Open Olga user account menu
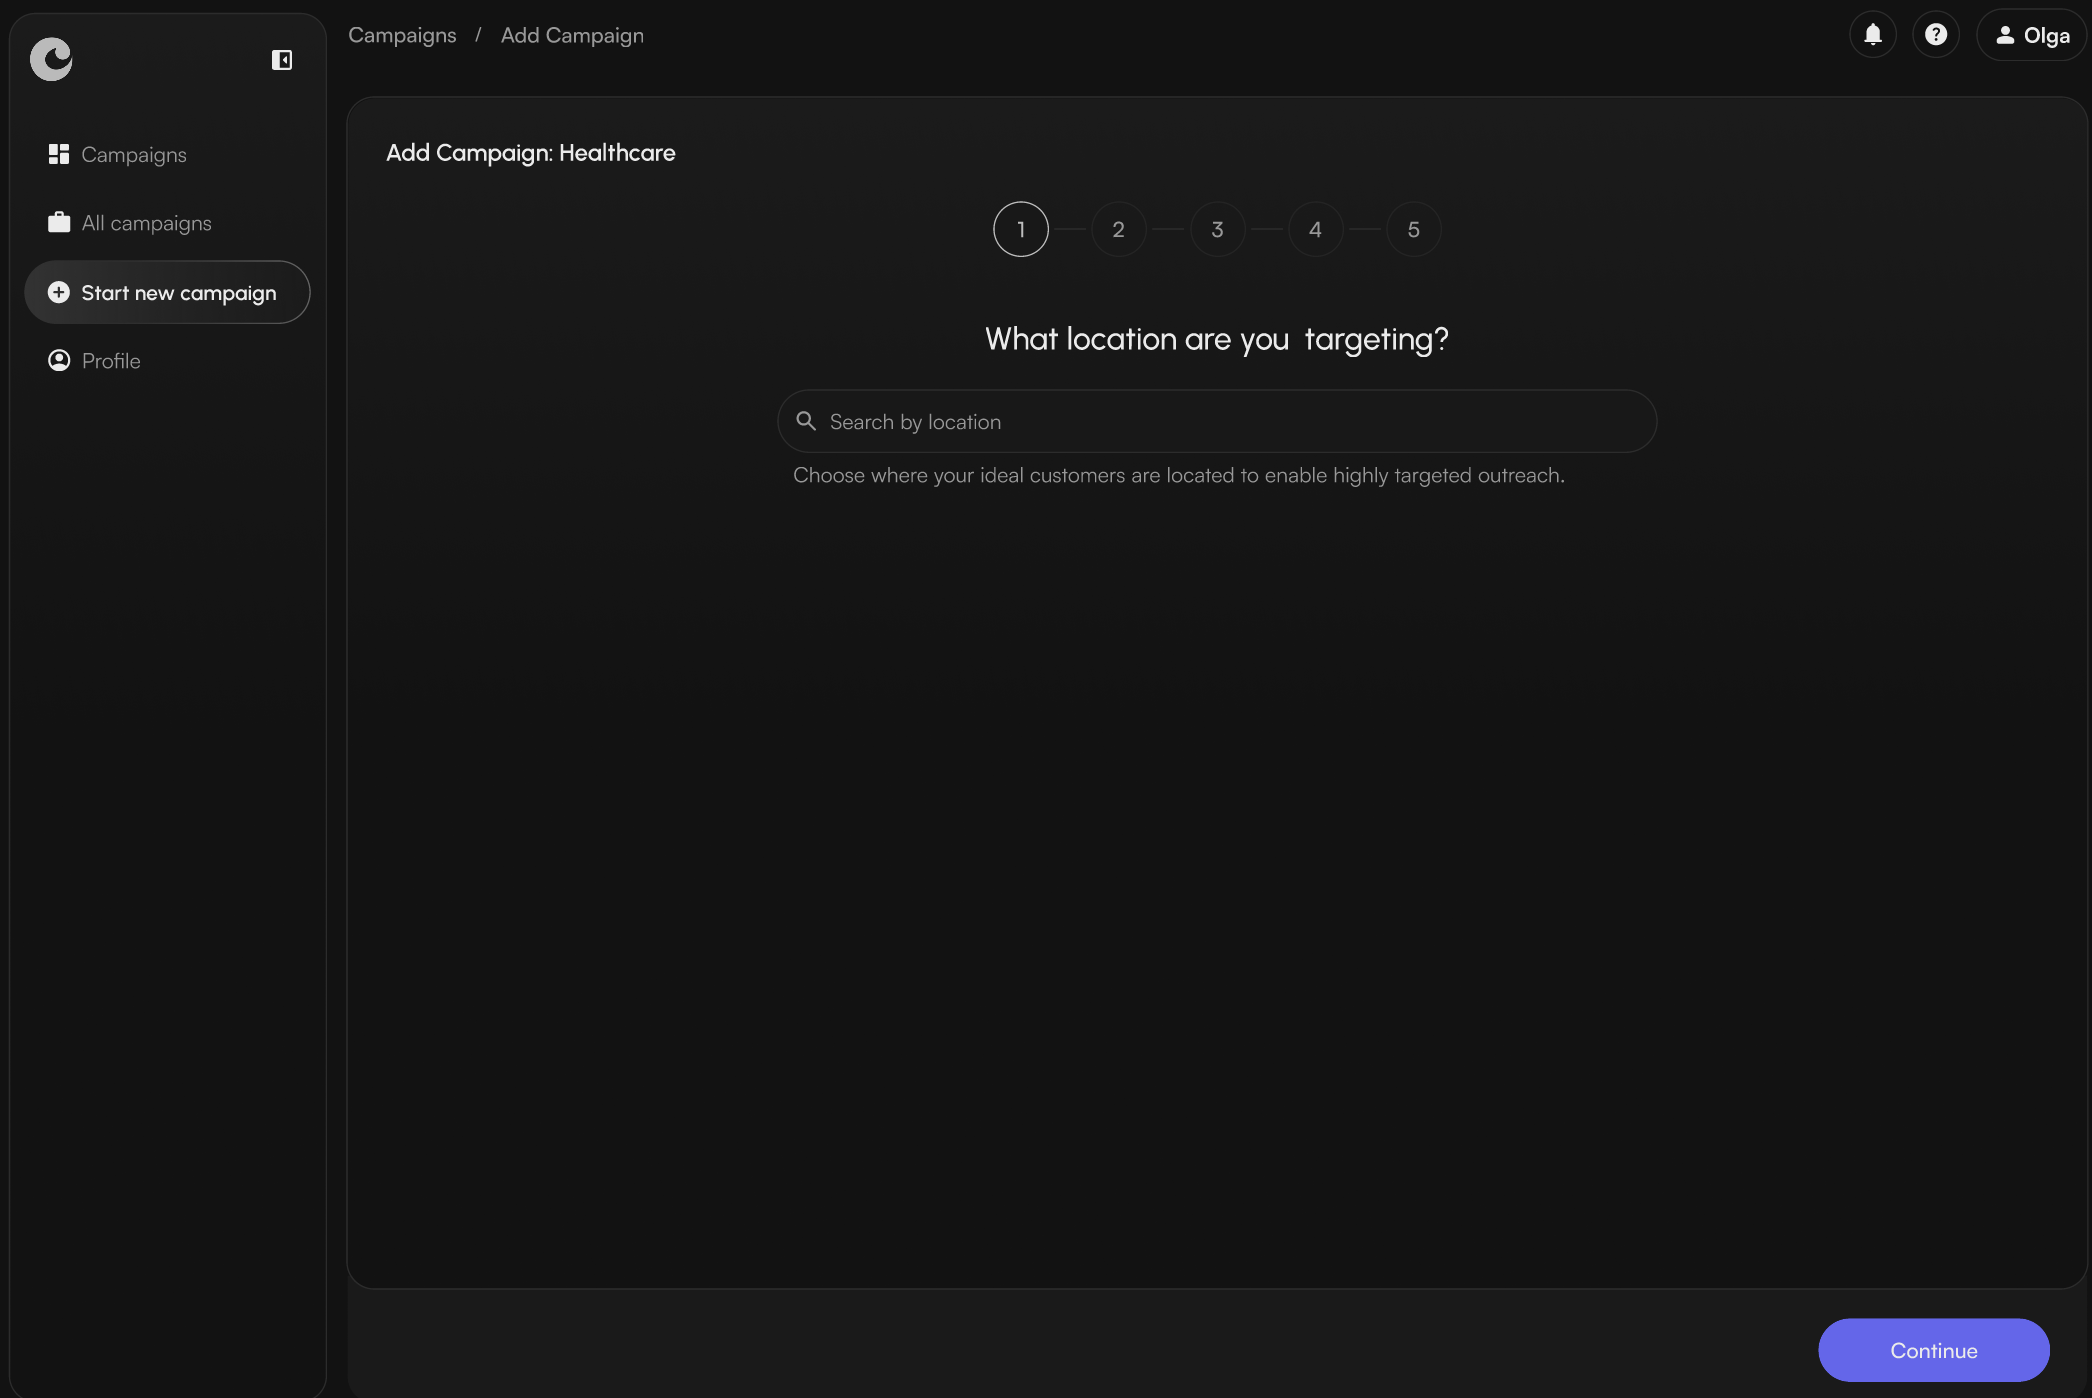 click(2032, 35)
